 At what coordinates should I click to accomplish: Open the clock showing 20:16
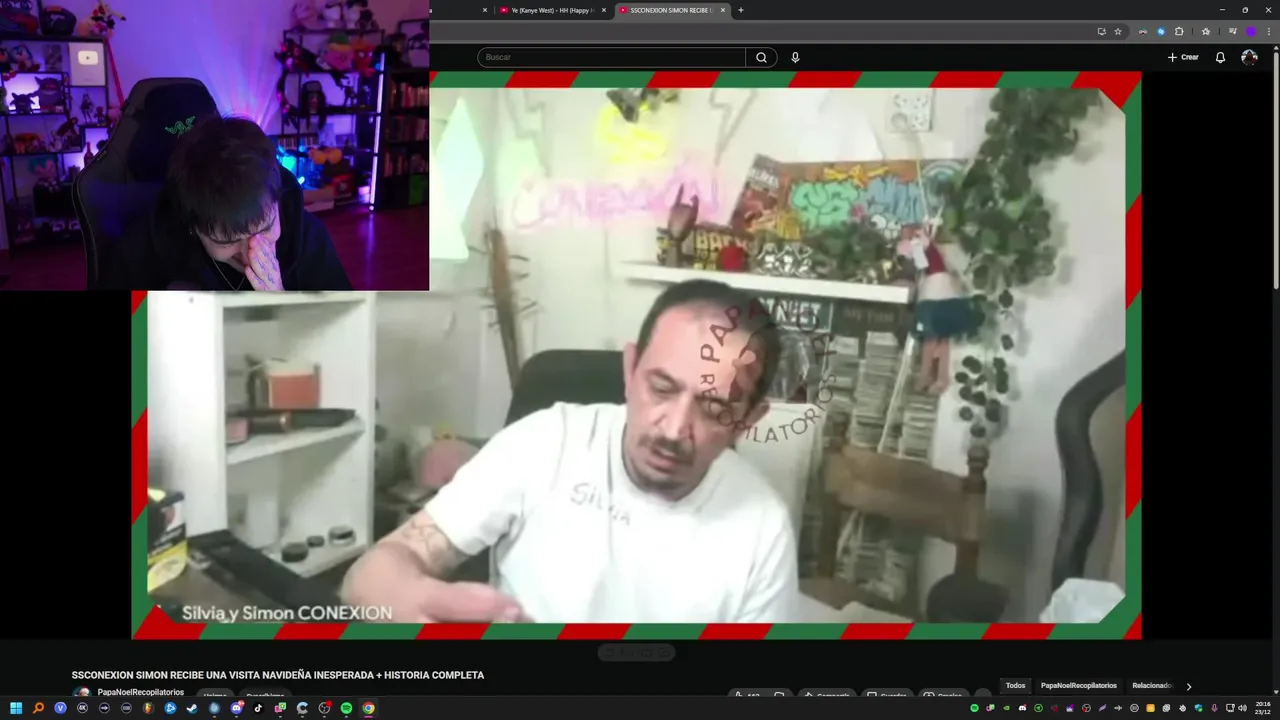[1262, 708]
